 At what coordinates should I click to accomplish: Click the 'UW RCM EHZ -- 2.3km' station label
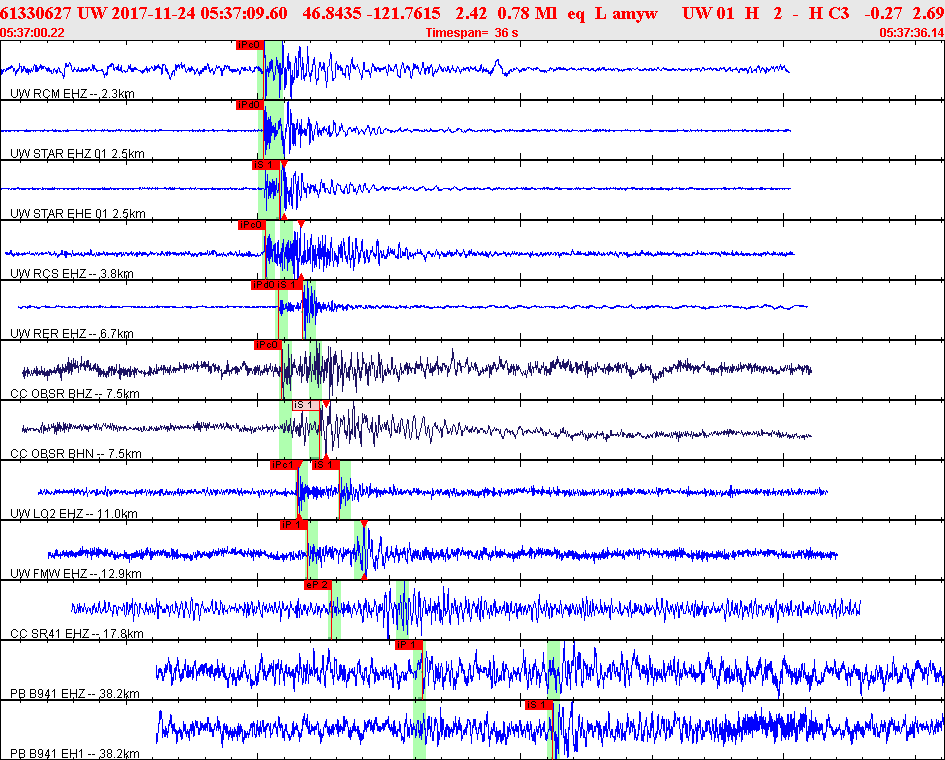point(72,93)
